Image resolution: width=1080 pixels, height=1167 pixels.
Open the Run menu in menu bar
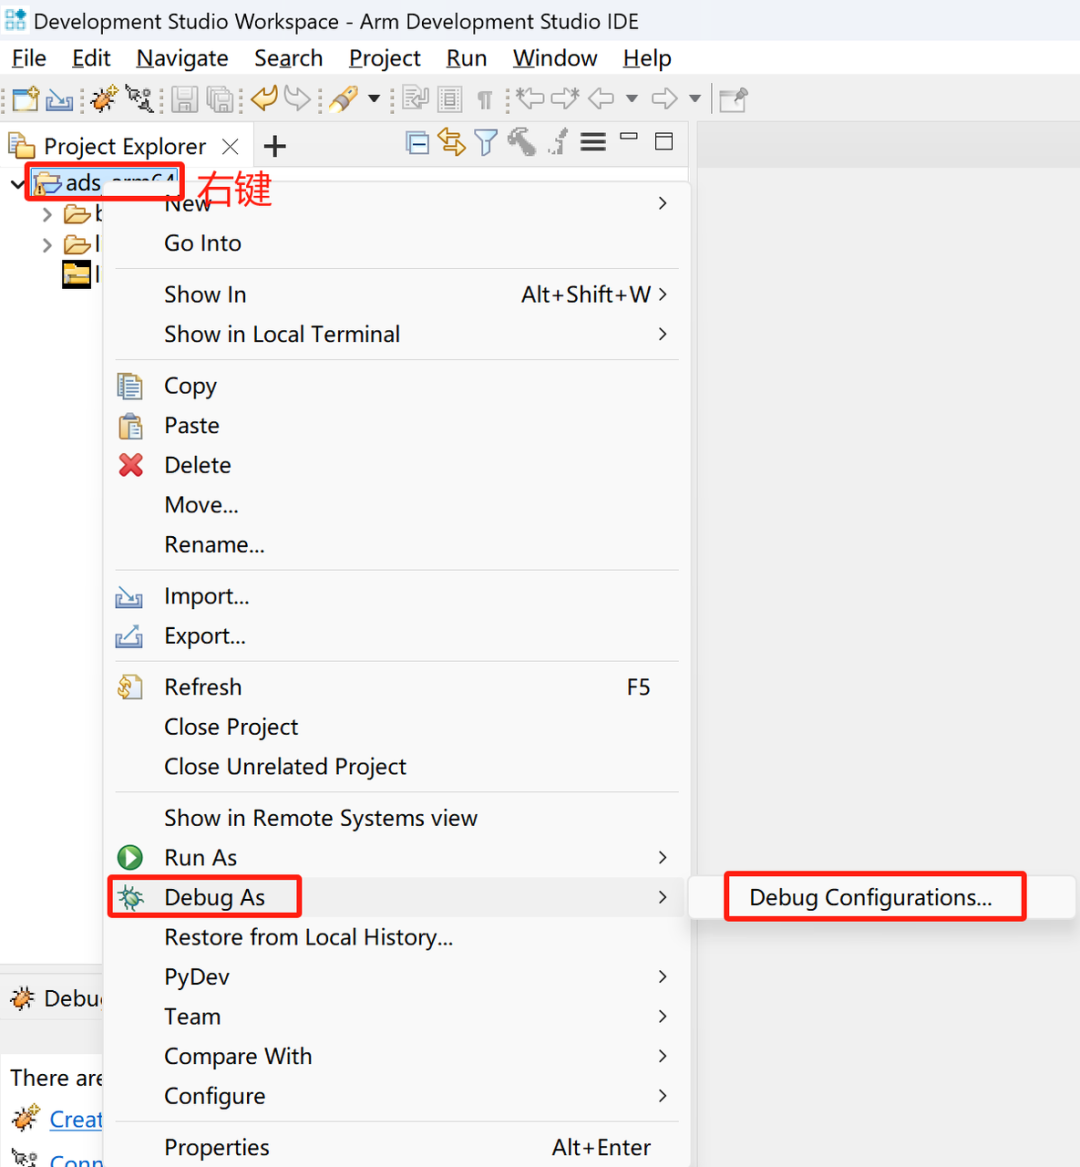pyautogui.click(x=466, y=58)
